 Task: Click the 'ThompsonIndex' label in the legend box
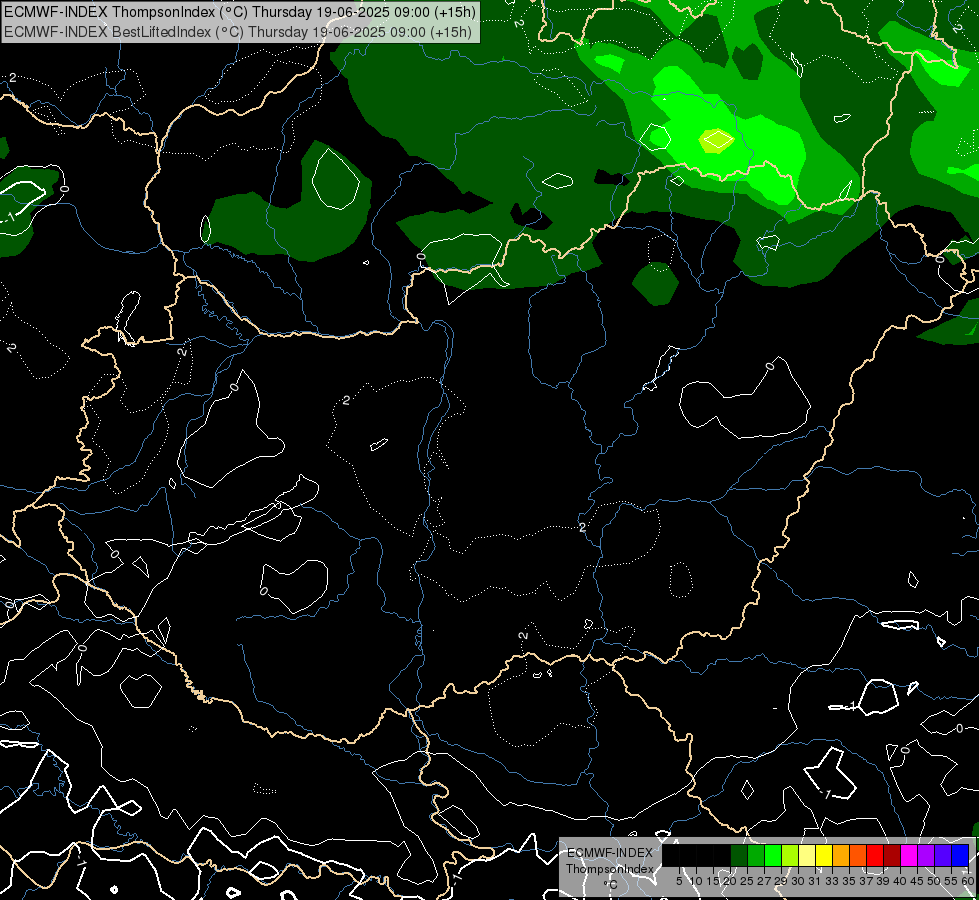pyautogui.click(x=610, y=869)
